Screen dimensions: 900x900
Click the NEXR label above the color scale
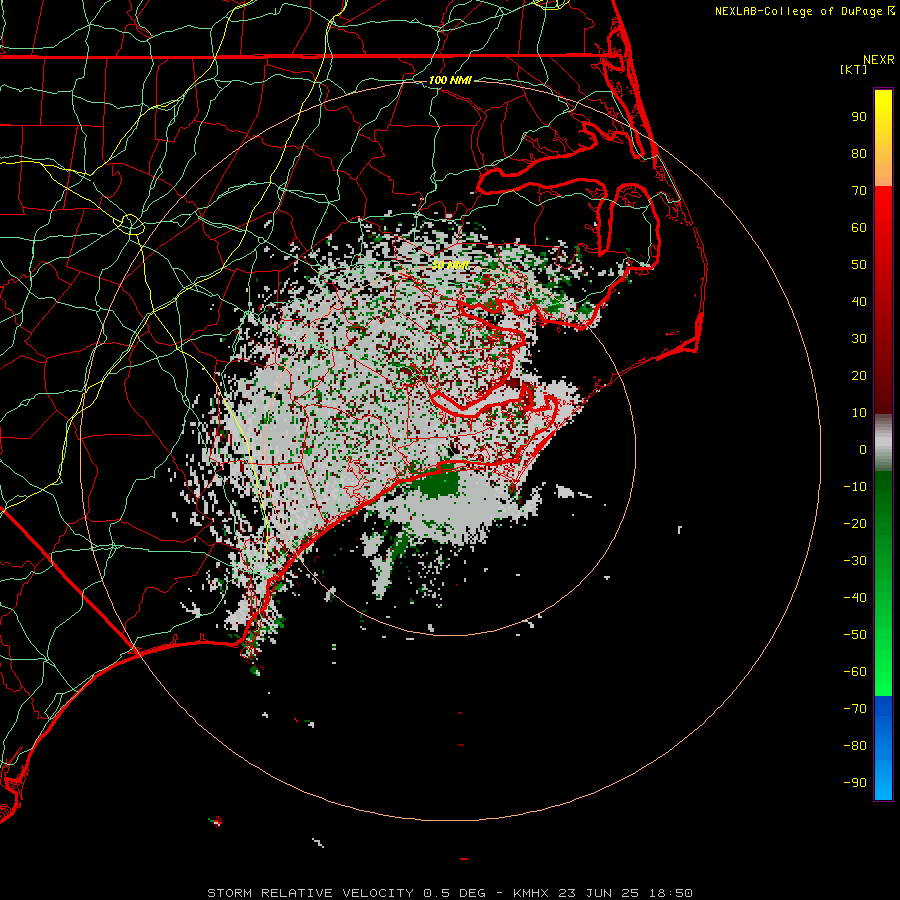[x=878, y=60]
